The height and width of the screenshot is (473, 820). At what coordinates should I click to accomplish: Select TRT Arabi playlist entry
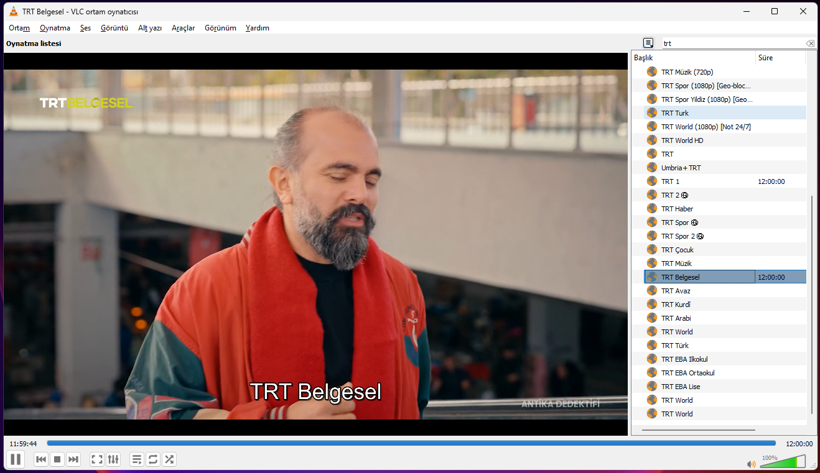[725, 318]
